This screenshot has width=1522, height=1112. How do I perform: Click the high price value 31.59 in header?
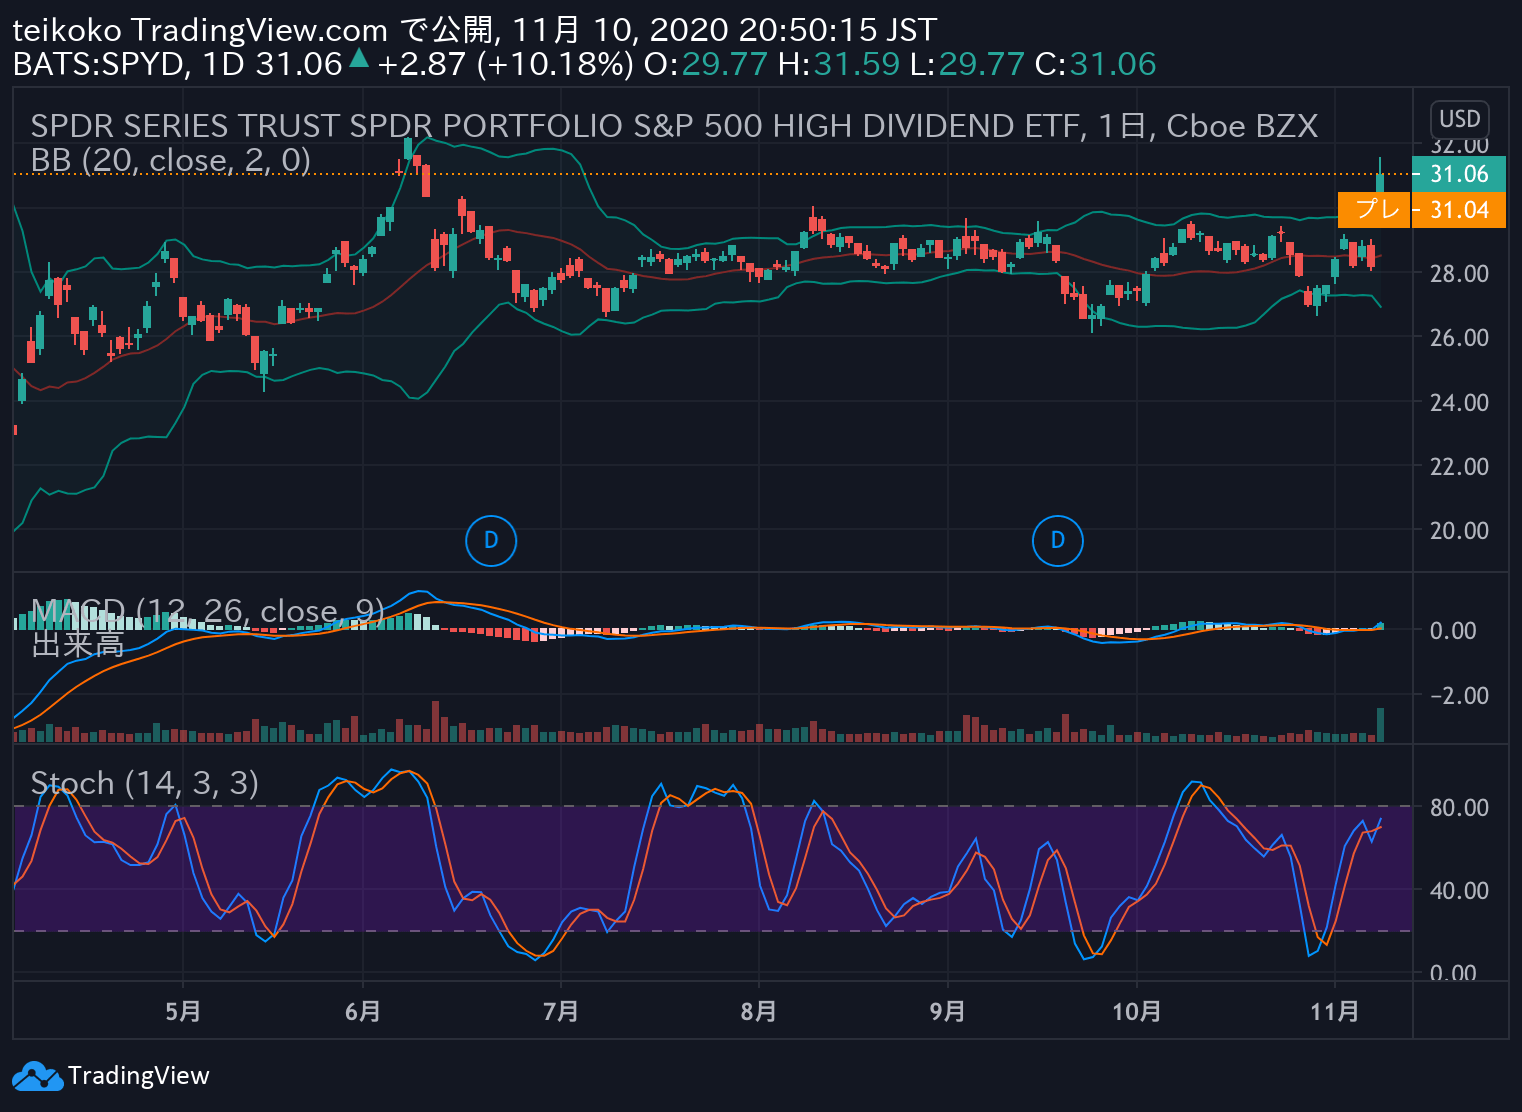[856, 64]
